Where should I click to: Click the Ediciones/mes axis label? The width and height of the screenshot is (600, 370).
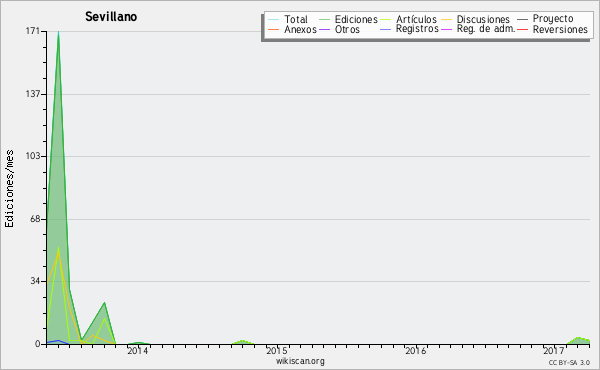(x=9, y=189)
